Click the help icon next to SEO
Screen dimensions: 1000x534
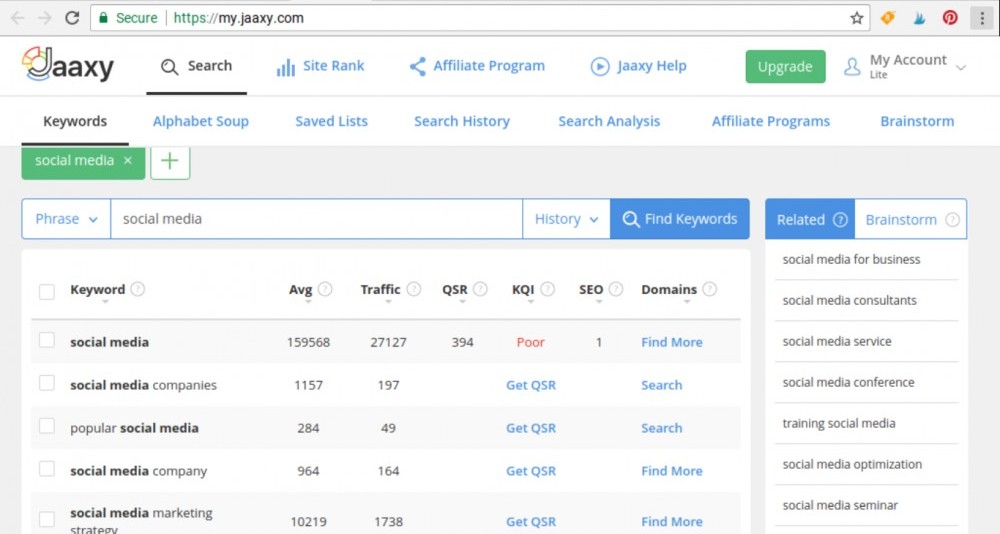(615, 289)
